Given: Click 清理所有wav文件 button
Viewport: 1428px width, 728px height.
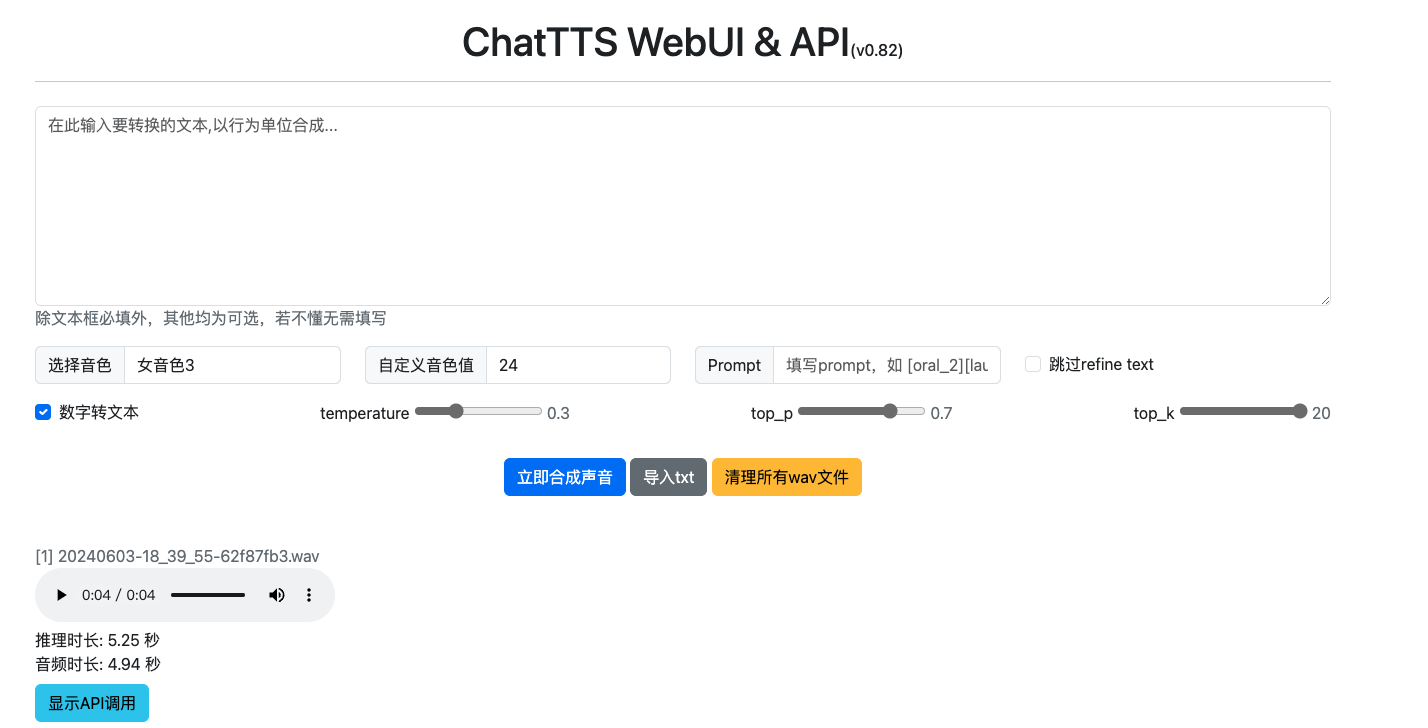Looking at the screenshot, I should pyautogui.click(x=787, y=477).
